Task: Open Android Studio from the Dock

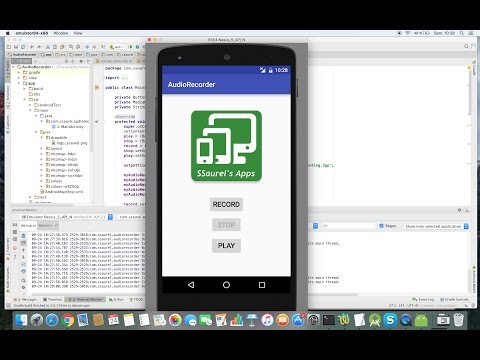Action: (375, 320)
